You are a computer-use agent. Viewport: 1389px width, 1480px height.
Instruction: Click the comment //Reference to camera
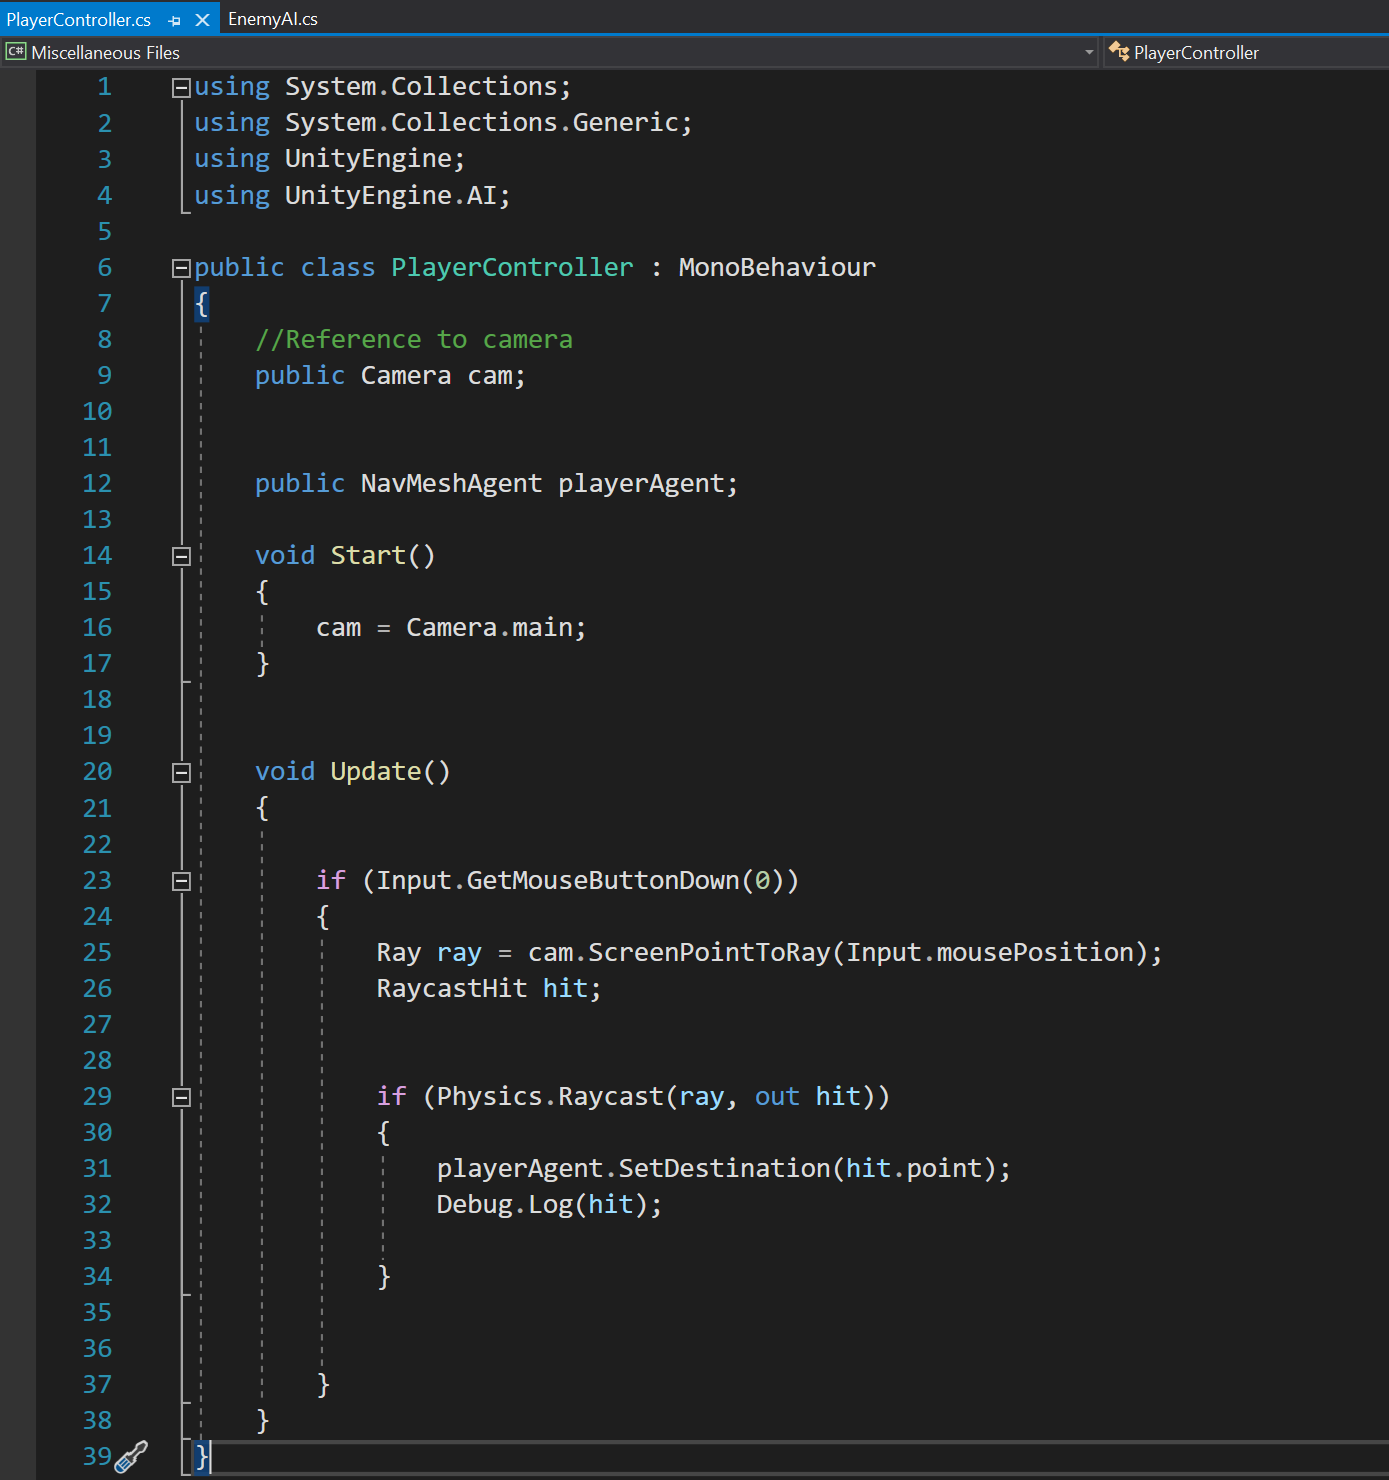pos(414,339)
